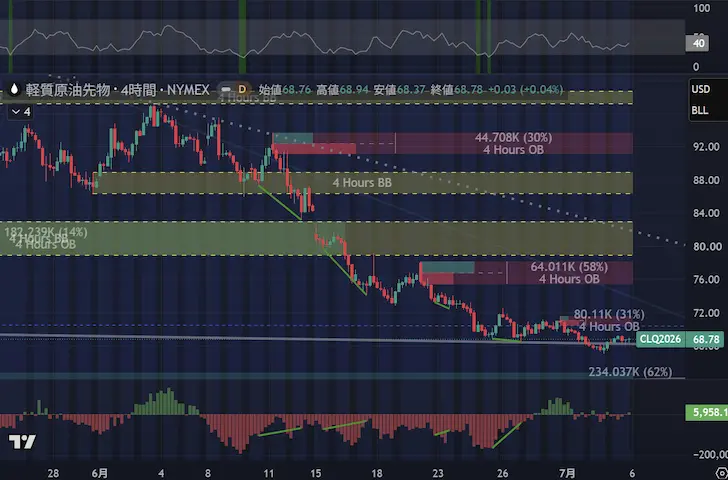Click the 安値68.37 low value
The width and height of the screenshot is (728, 480).
tap(400, 89)
